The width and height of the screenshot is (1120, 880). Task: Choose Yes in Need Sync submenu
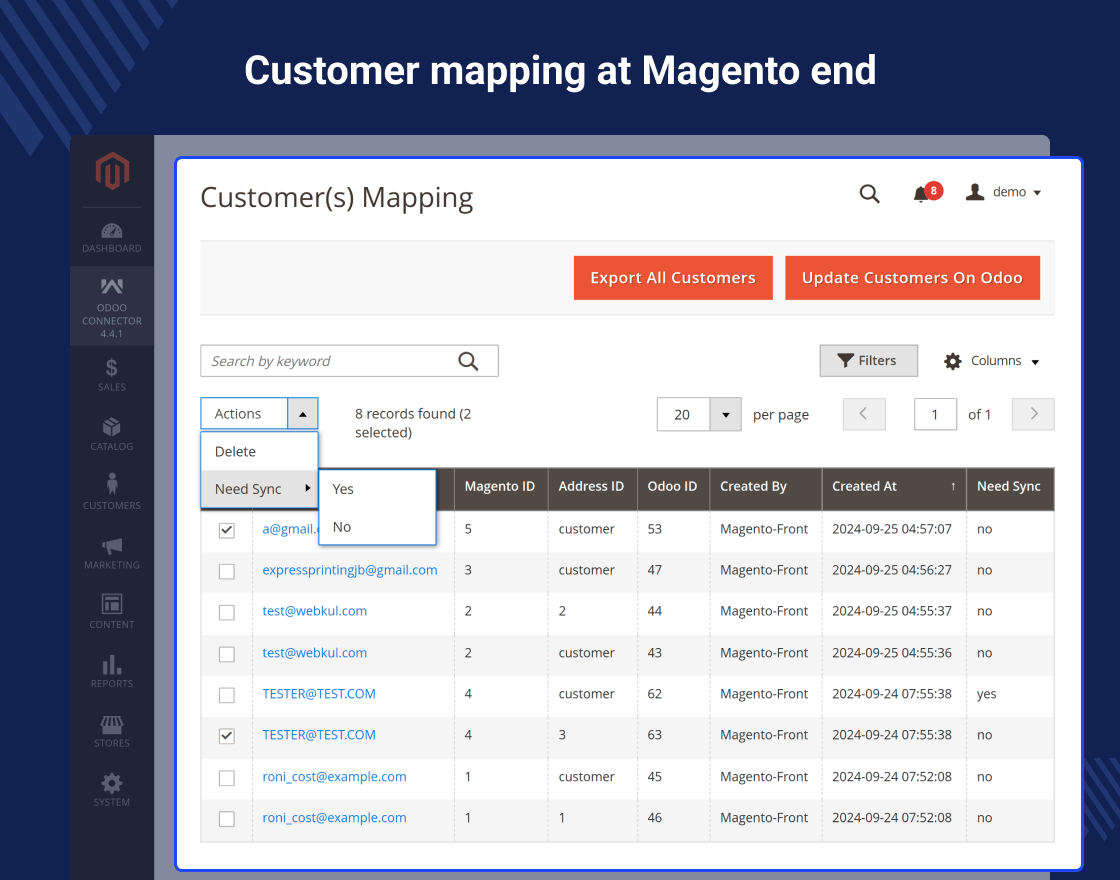pos(377,489)
